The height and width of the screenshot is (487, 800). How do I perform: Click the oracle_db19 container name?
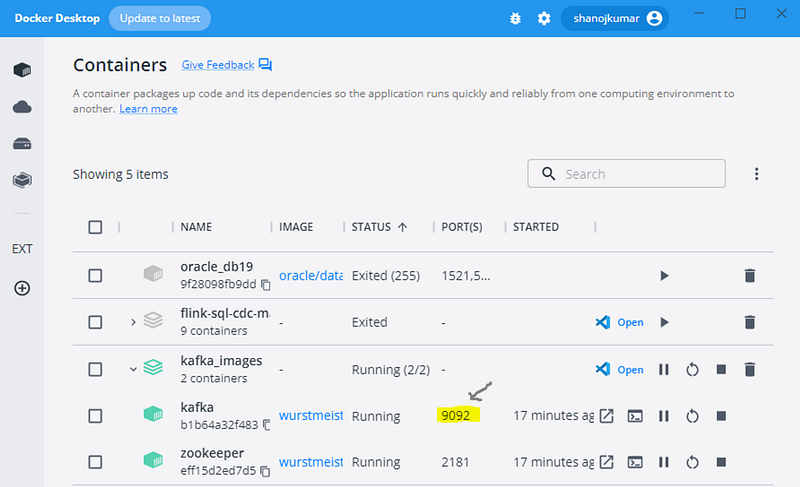click(x=216, y=267)
